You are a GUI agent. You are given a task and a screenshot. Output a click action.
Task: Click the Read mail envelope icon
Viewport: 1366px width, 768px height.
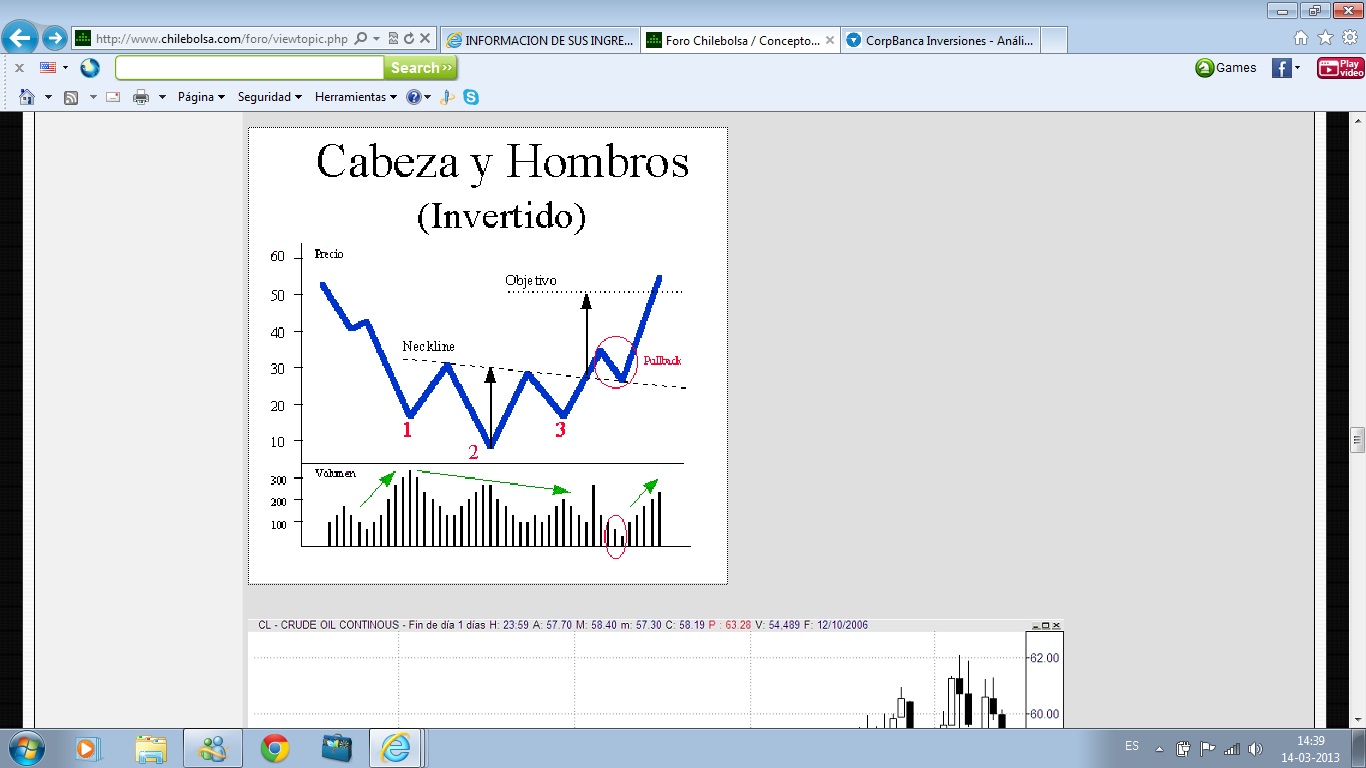pyautogui.click(x=113, y=97)
